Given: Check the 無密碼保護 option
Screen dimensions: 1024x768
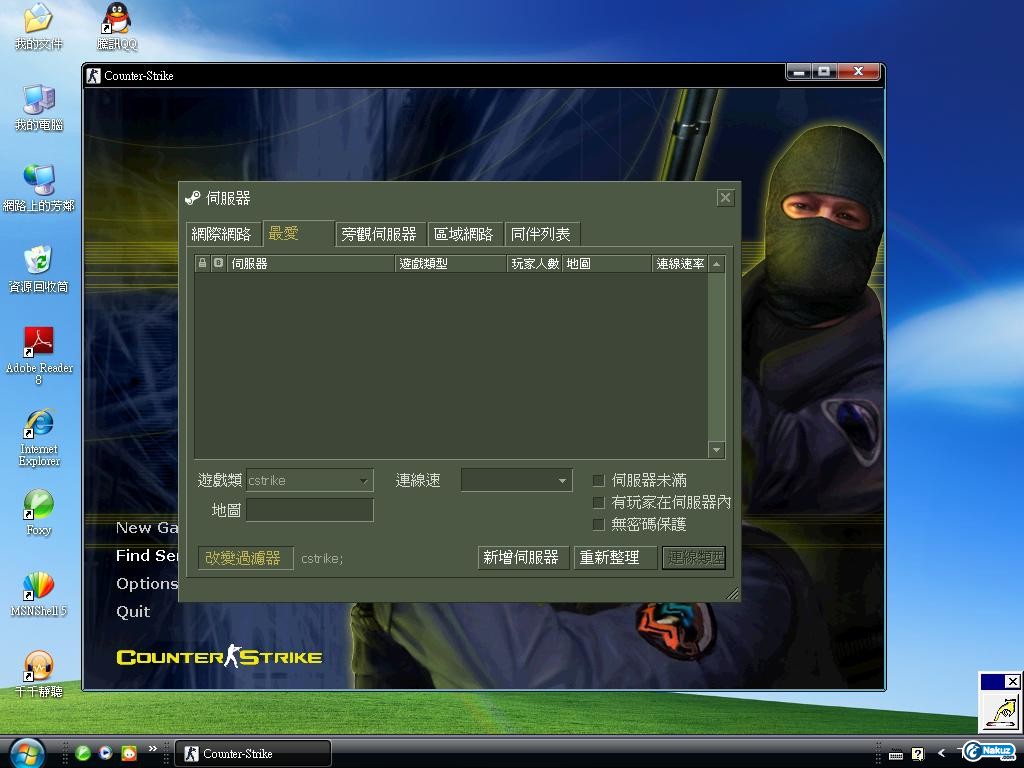Looking at the screenshot, I should point(599,524).
